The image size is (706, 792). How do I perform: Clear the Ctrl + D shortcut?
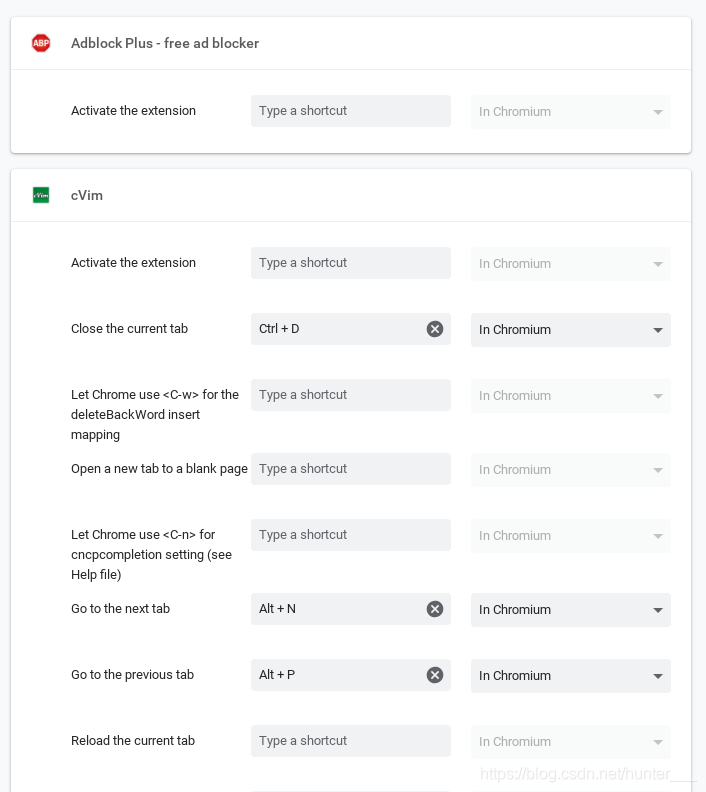[x=435, y=329]
